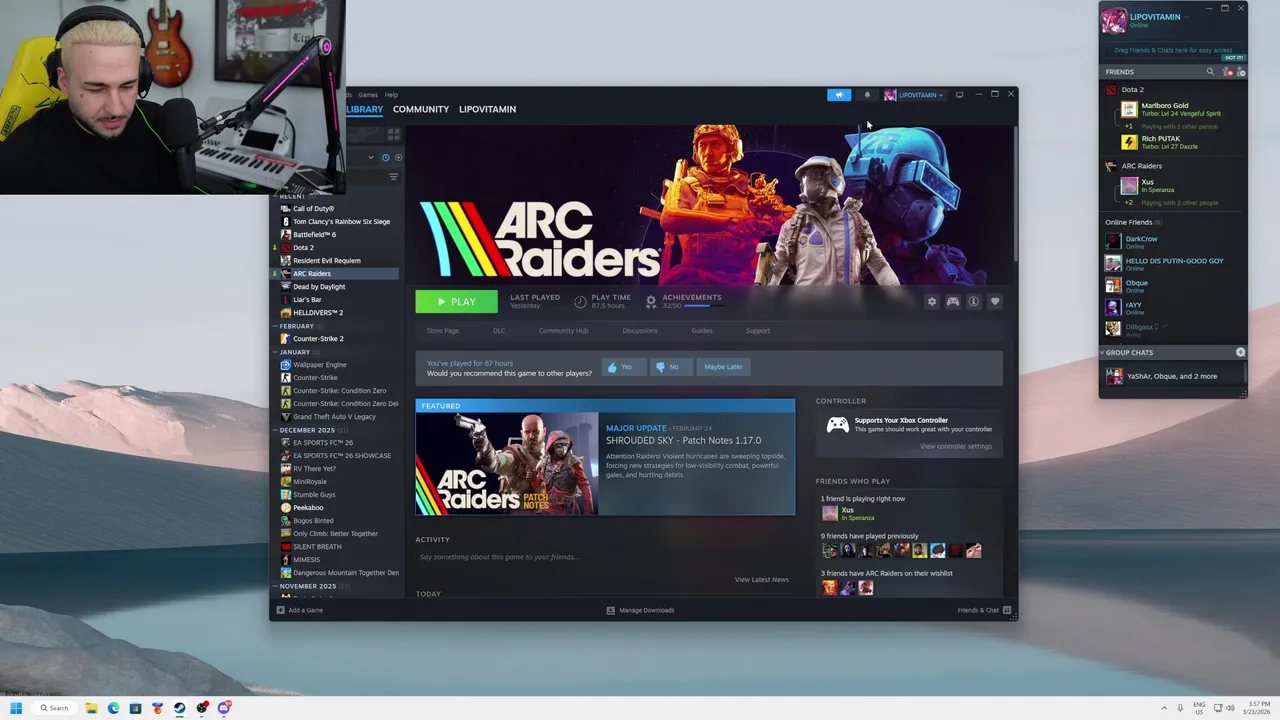Viewport: 1280px width, 720px height.
Task: Click the green PLAY button
Action: click(456, 302)
